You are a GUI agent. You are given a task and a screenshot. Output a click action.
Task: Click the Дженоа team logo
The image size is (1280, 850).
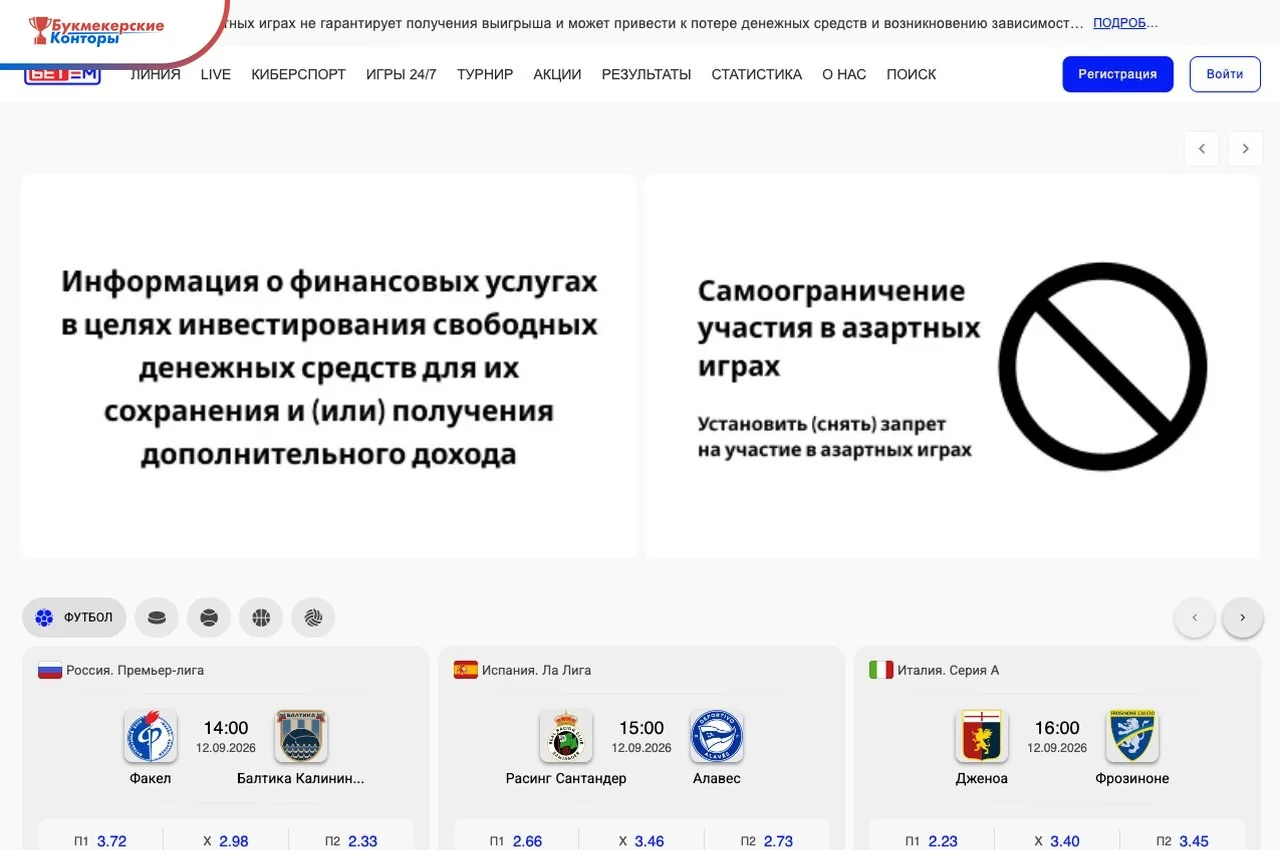[x=982, y=736]
